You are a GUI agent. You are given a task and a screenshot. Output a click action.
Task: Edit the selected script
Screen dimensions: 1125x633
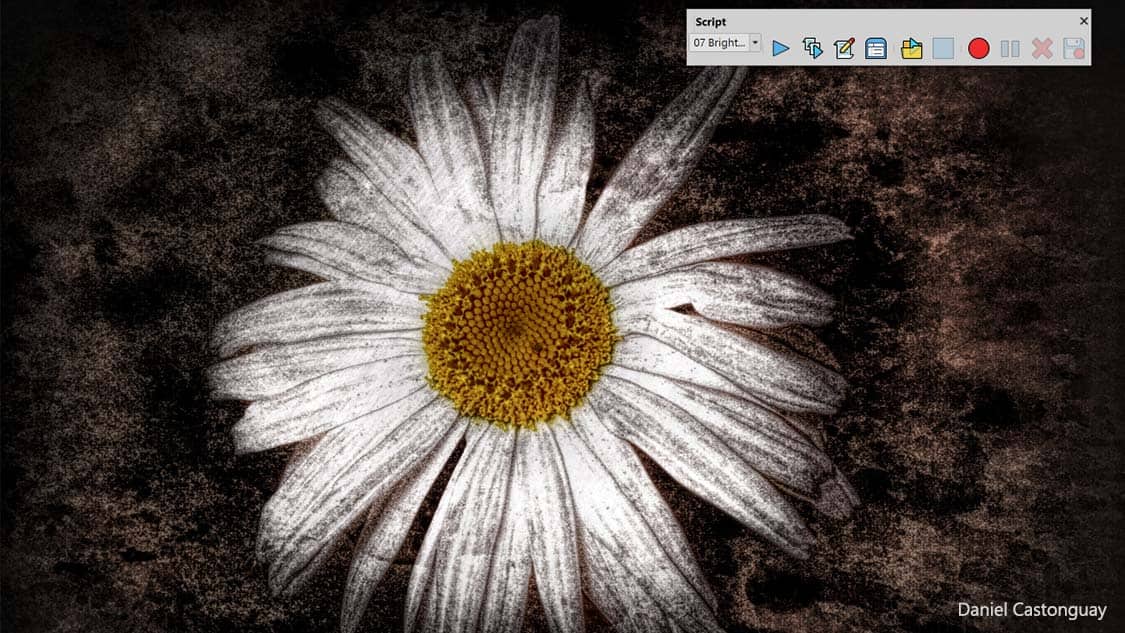(x=844, y=48)
